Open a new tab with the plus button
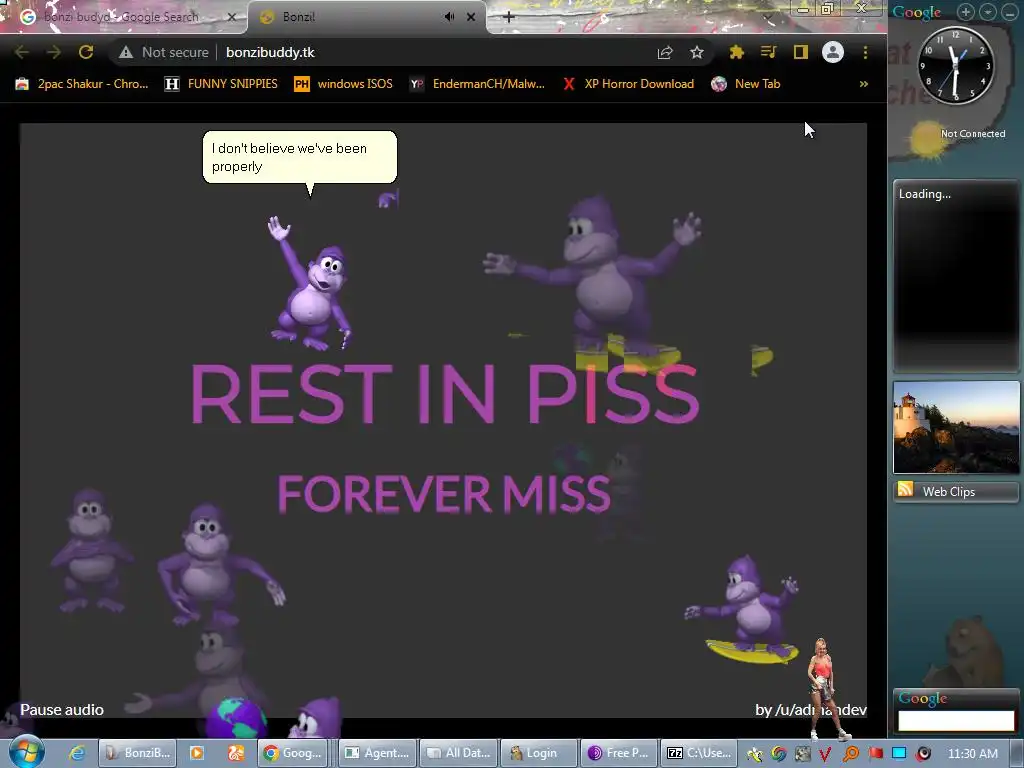Viewport: 1024px width, 768px height. [x=509, y=17]
